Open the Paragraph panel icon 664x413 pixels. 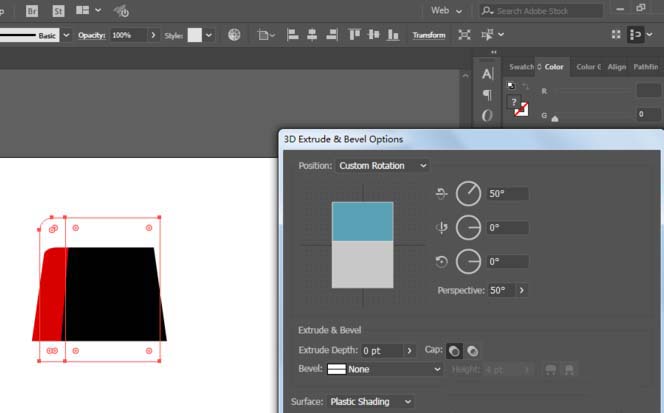pyautogui.click(x=487, y=94)
